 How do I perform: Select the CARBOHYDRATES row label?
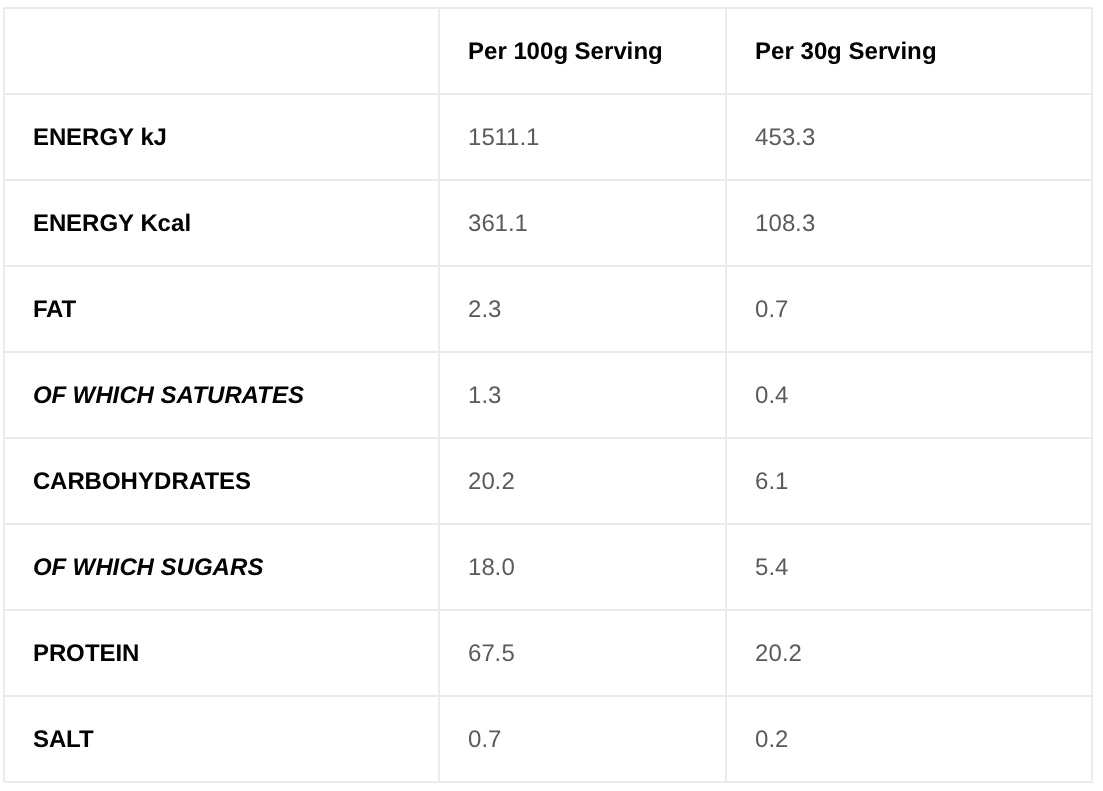coord(141,481)
